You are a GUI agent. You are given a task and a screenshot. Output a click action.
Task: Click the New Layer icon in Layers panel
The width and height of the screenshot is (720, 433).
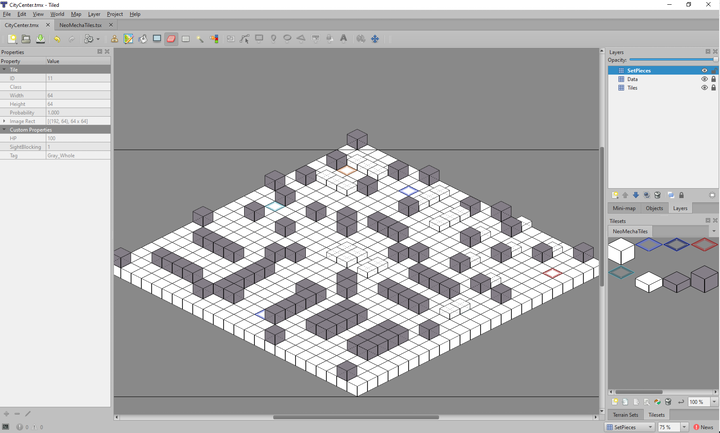click(615, 195)
